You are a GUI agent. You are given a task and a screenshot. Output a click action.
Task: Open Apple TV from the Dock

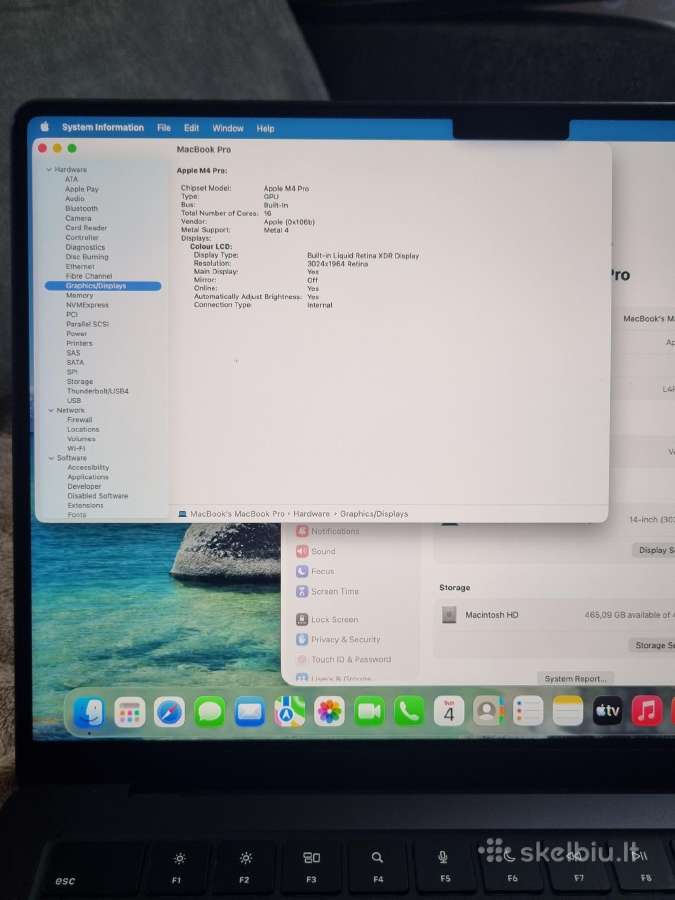[x=607, y=711]
